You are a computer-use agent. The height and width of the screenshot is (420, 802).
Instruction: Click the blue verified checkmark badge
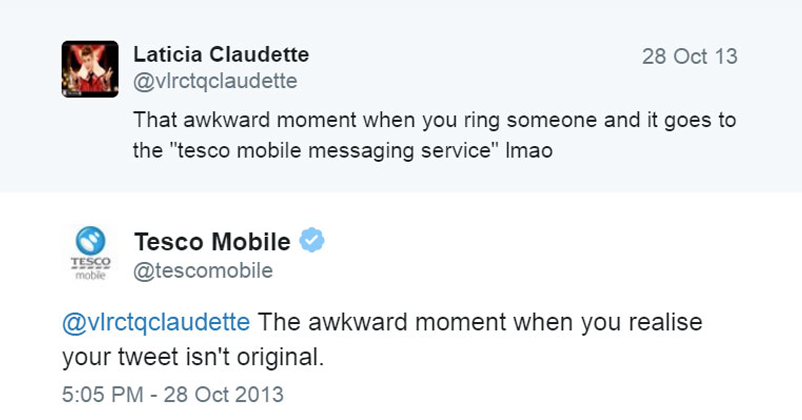click(313, 241)
